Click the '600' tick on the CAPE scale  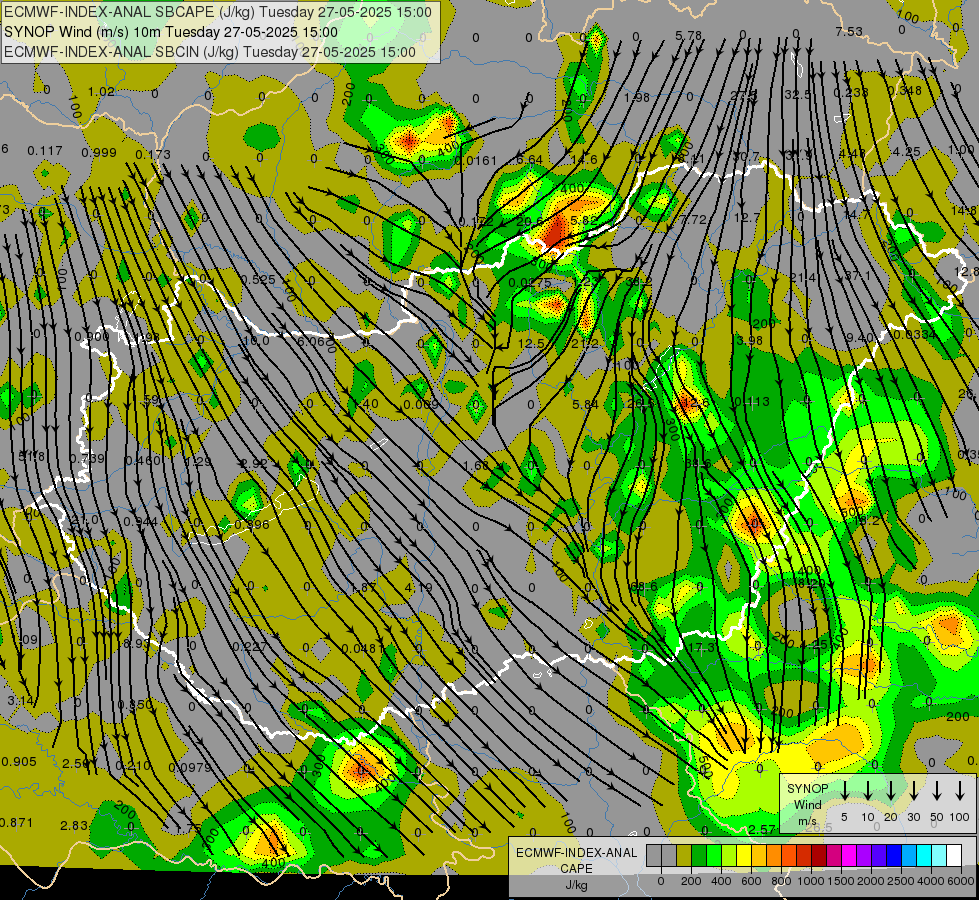[751, 881]
